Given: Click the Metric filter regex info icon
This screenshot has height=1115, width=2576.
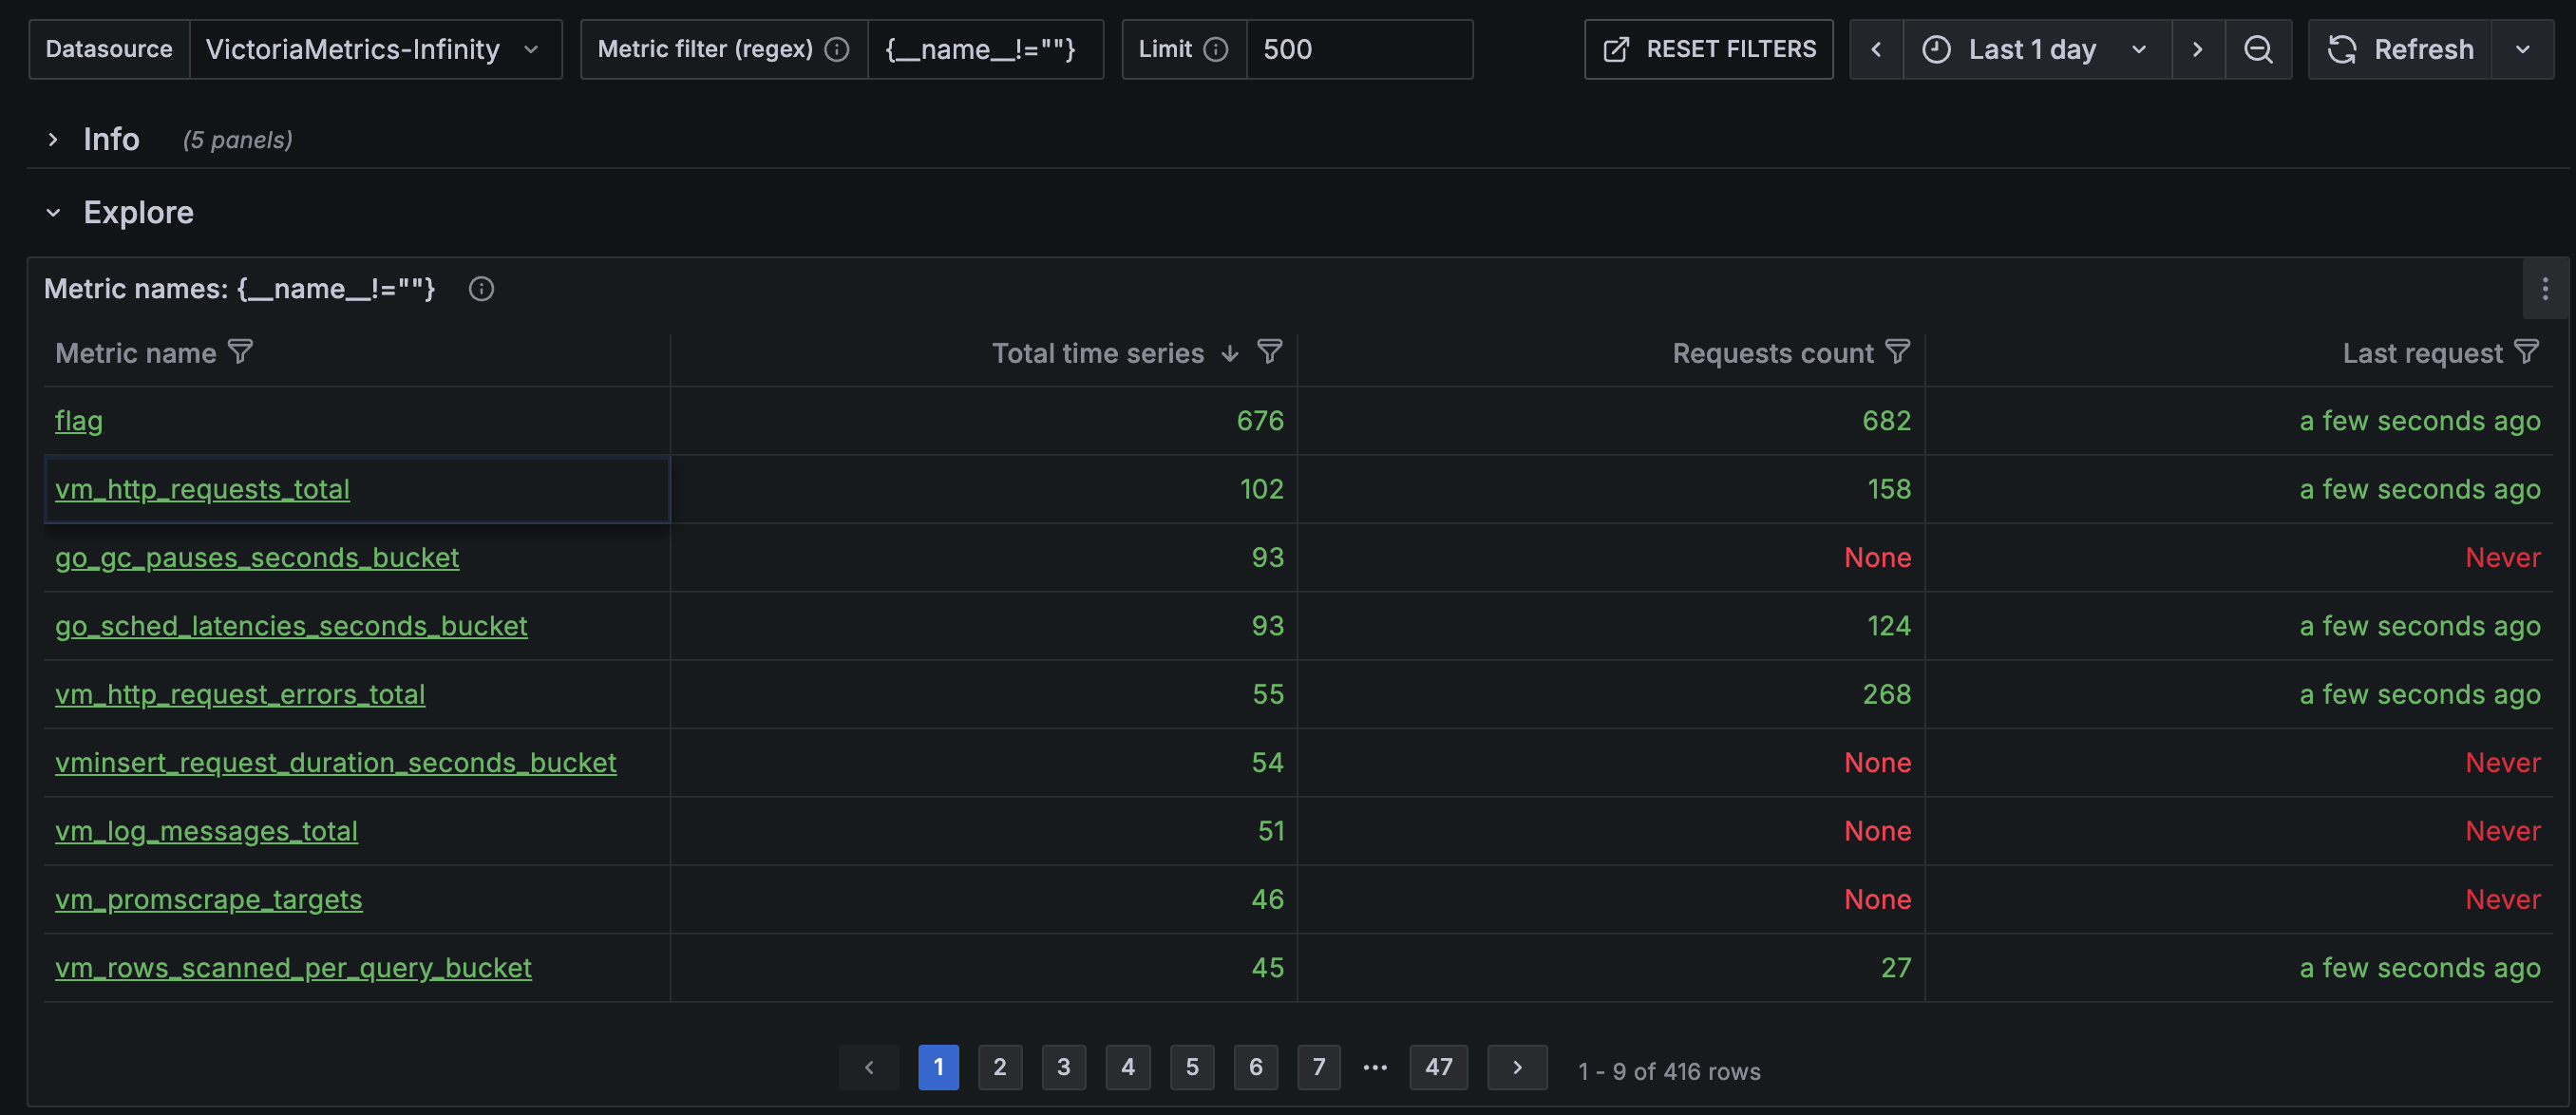Looking at the screenshot, I should point(837,49).
